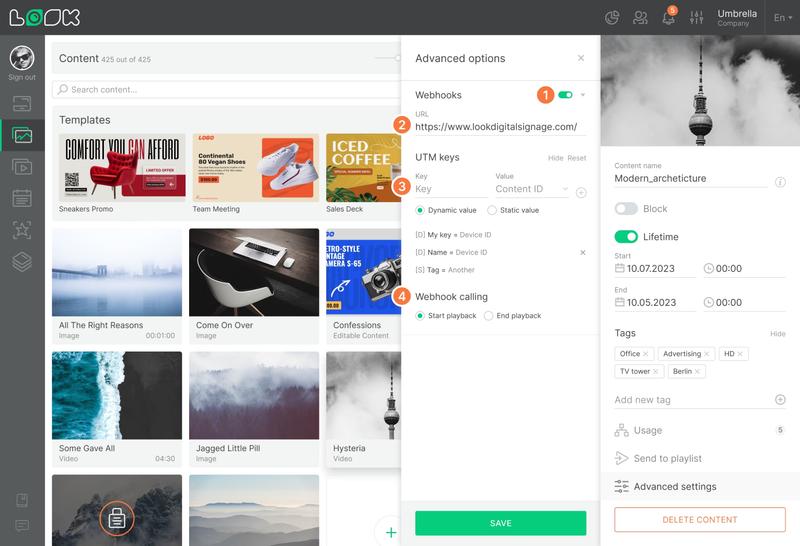Viewport: 800px width, 546px height.
Task: Toggle the Webhooks switch
Action: point(565,95)
